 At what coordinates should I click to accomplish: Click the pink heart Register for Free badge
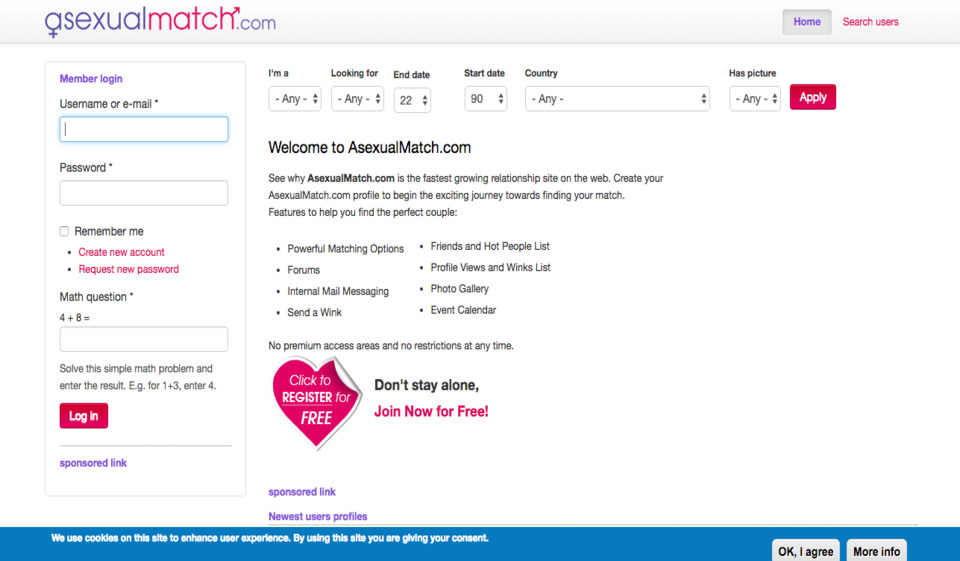(x=317, y=401)
